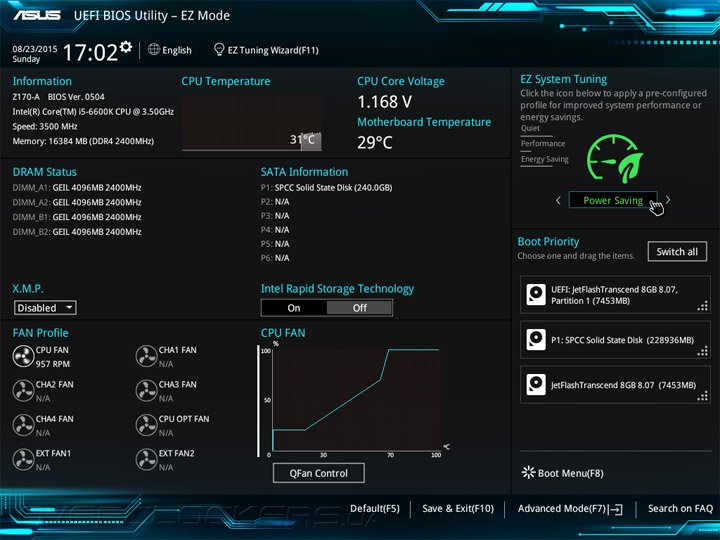The height and width of the screenshot is (540, 720).
Task: Select JetFlashTranscend 8GB 8.07 (7453MB) boot entry
Action: point(615,385)
